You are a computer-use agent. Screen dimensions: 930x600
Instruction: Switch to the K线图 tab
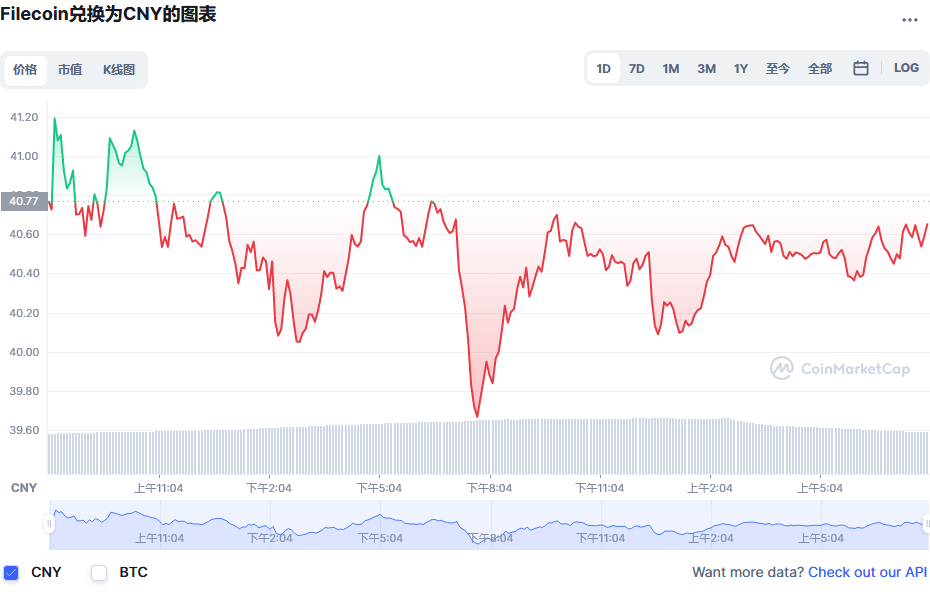click(x=119, y=69)
